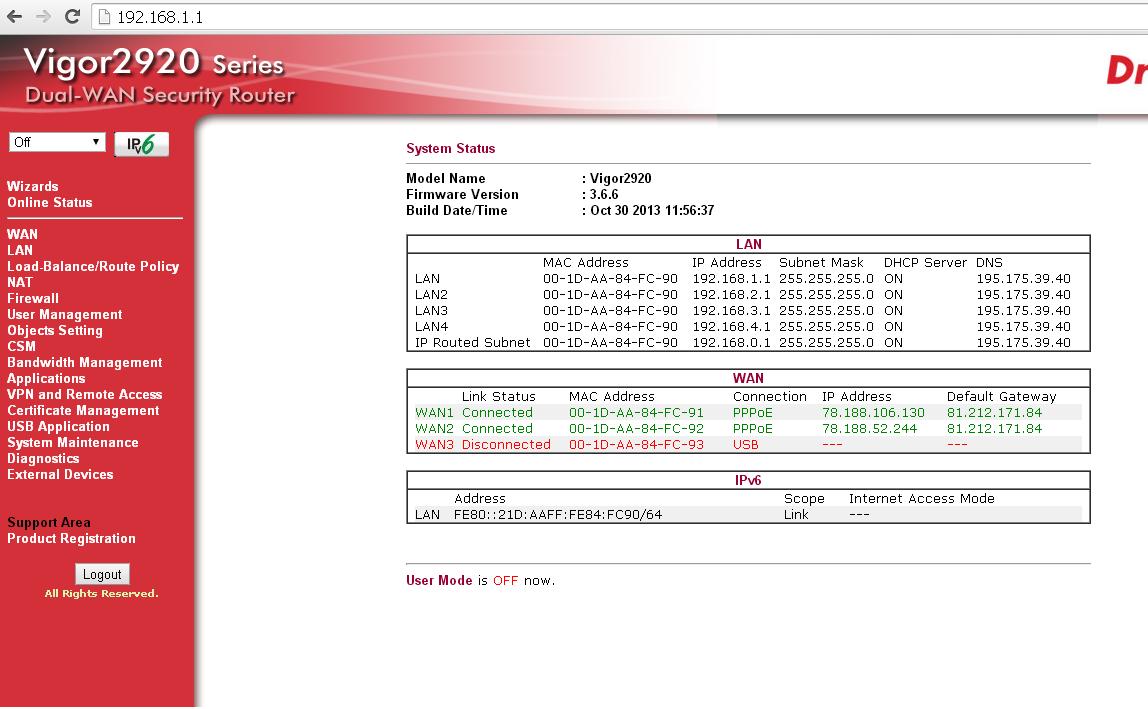The image size is (1148, 709).
Task: Click the IPv6 icon button
Action: point(141,144)
